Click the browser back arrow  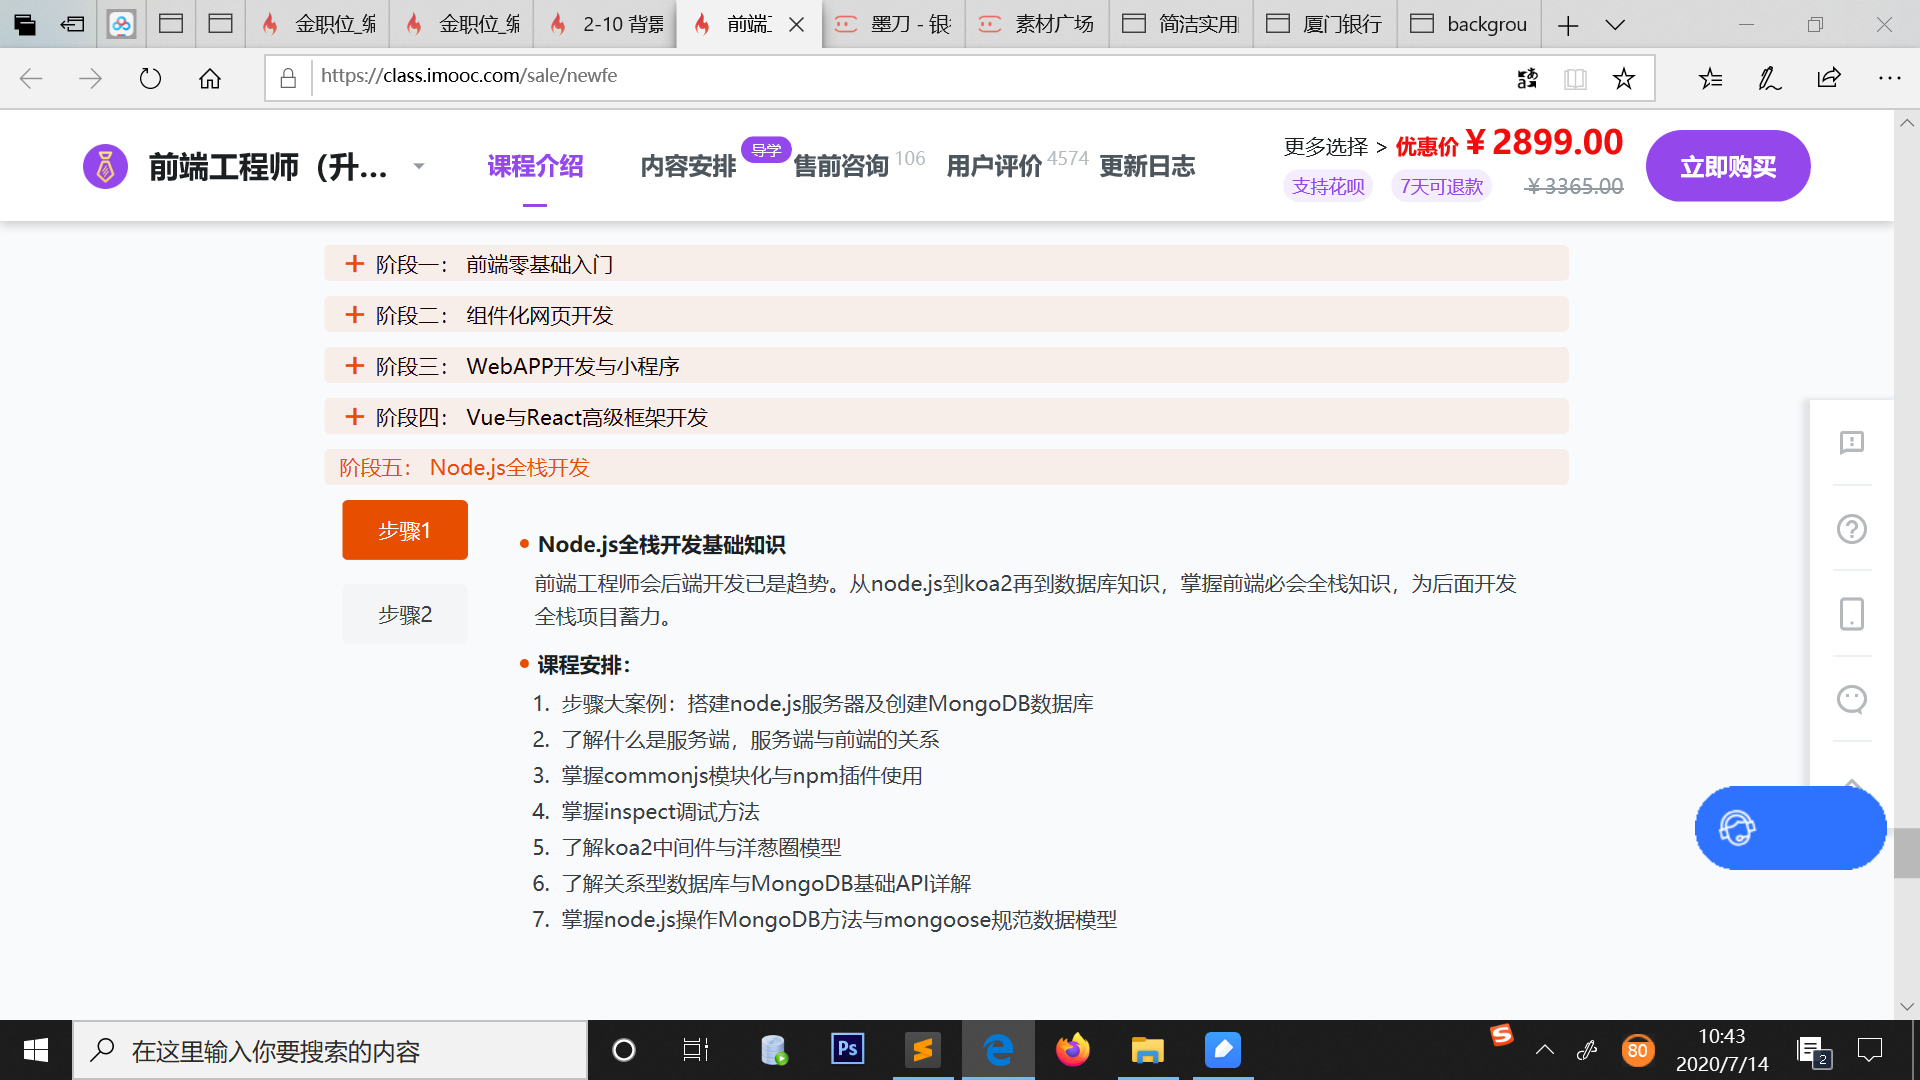(x=31, y=78)
